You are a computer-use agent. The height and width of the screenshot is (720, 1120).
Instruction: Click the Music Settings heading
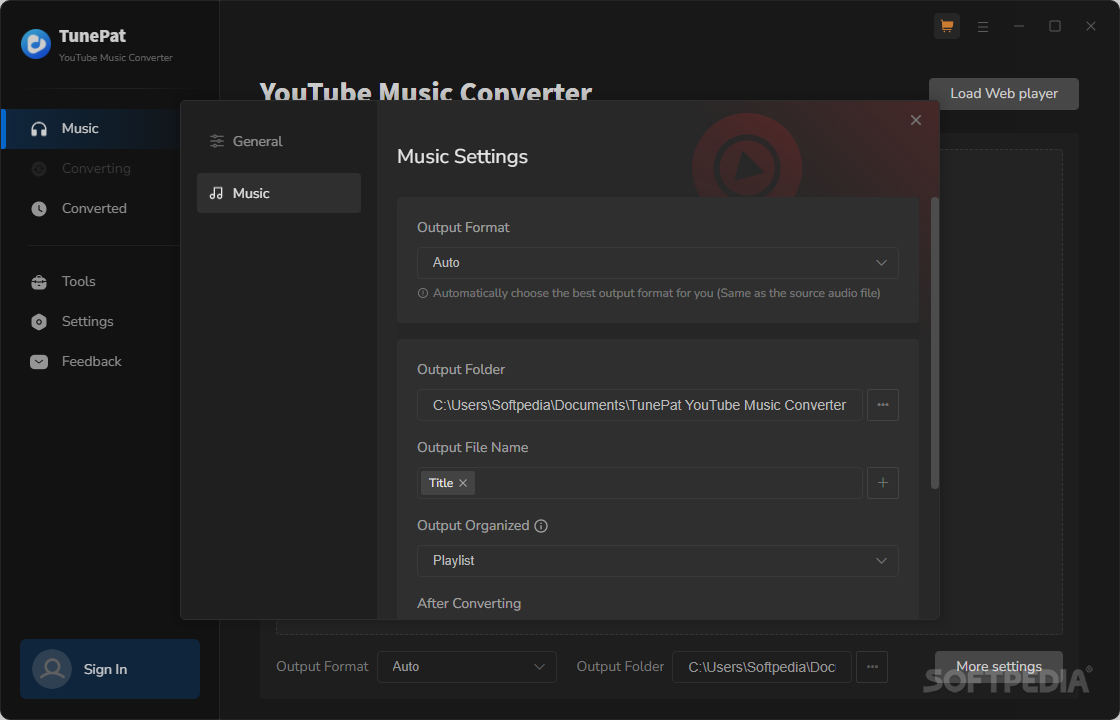point(462,156)
